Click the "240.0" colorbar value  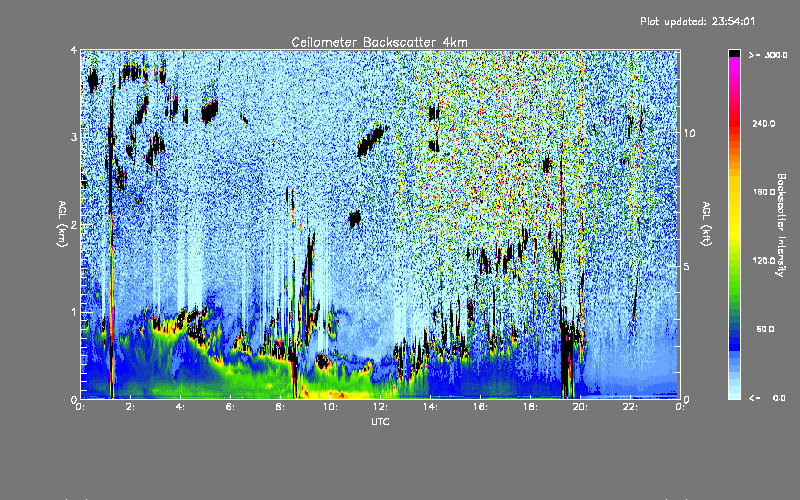click(x=764, y=123)
